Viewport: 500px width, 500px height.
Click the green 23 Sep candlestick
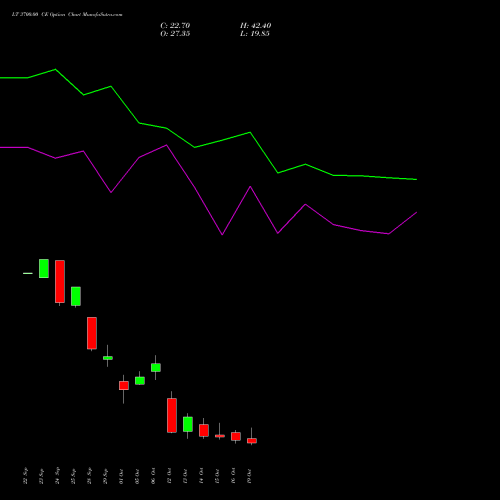coord(44,268)
